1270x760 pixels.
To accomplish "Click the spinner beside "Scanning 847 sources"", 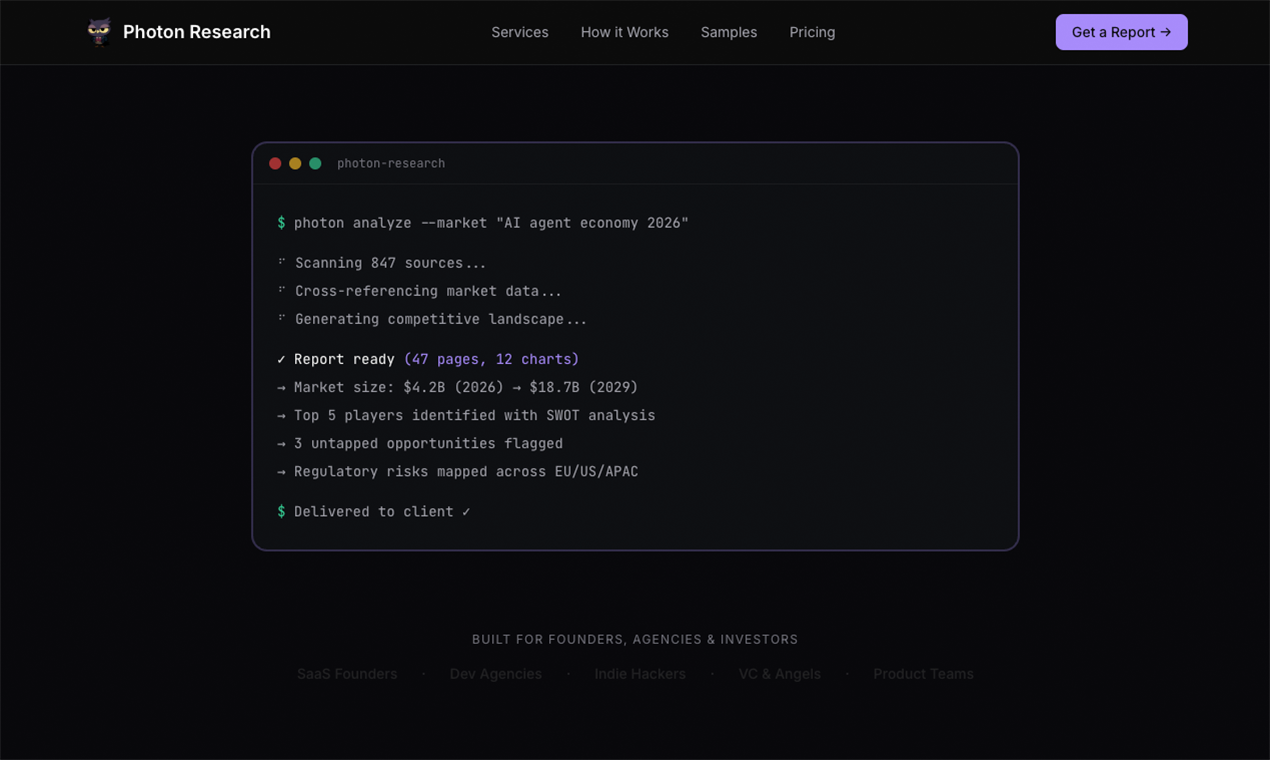I will [281, 262].
